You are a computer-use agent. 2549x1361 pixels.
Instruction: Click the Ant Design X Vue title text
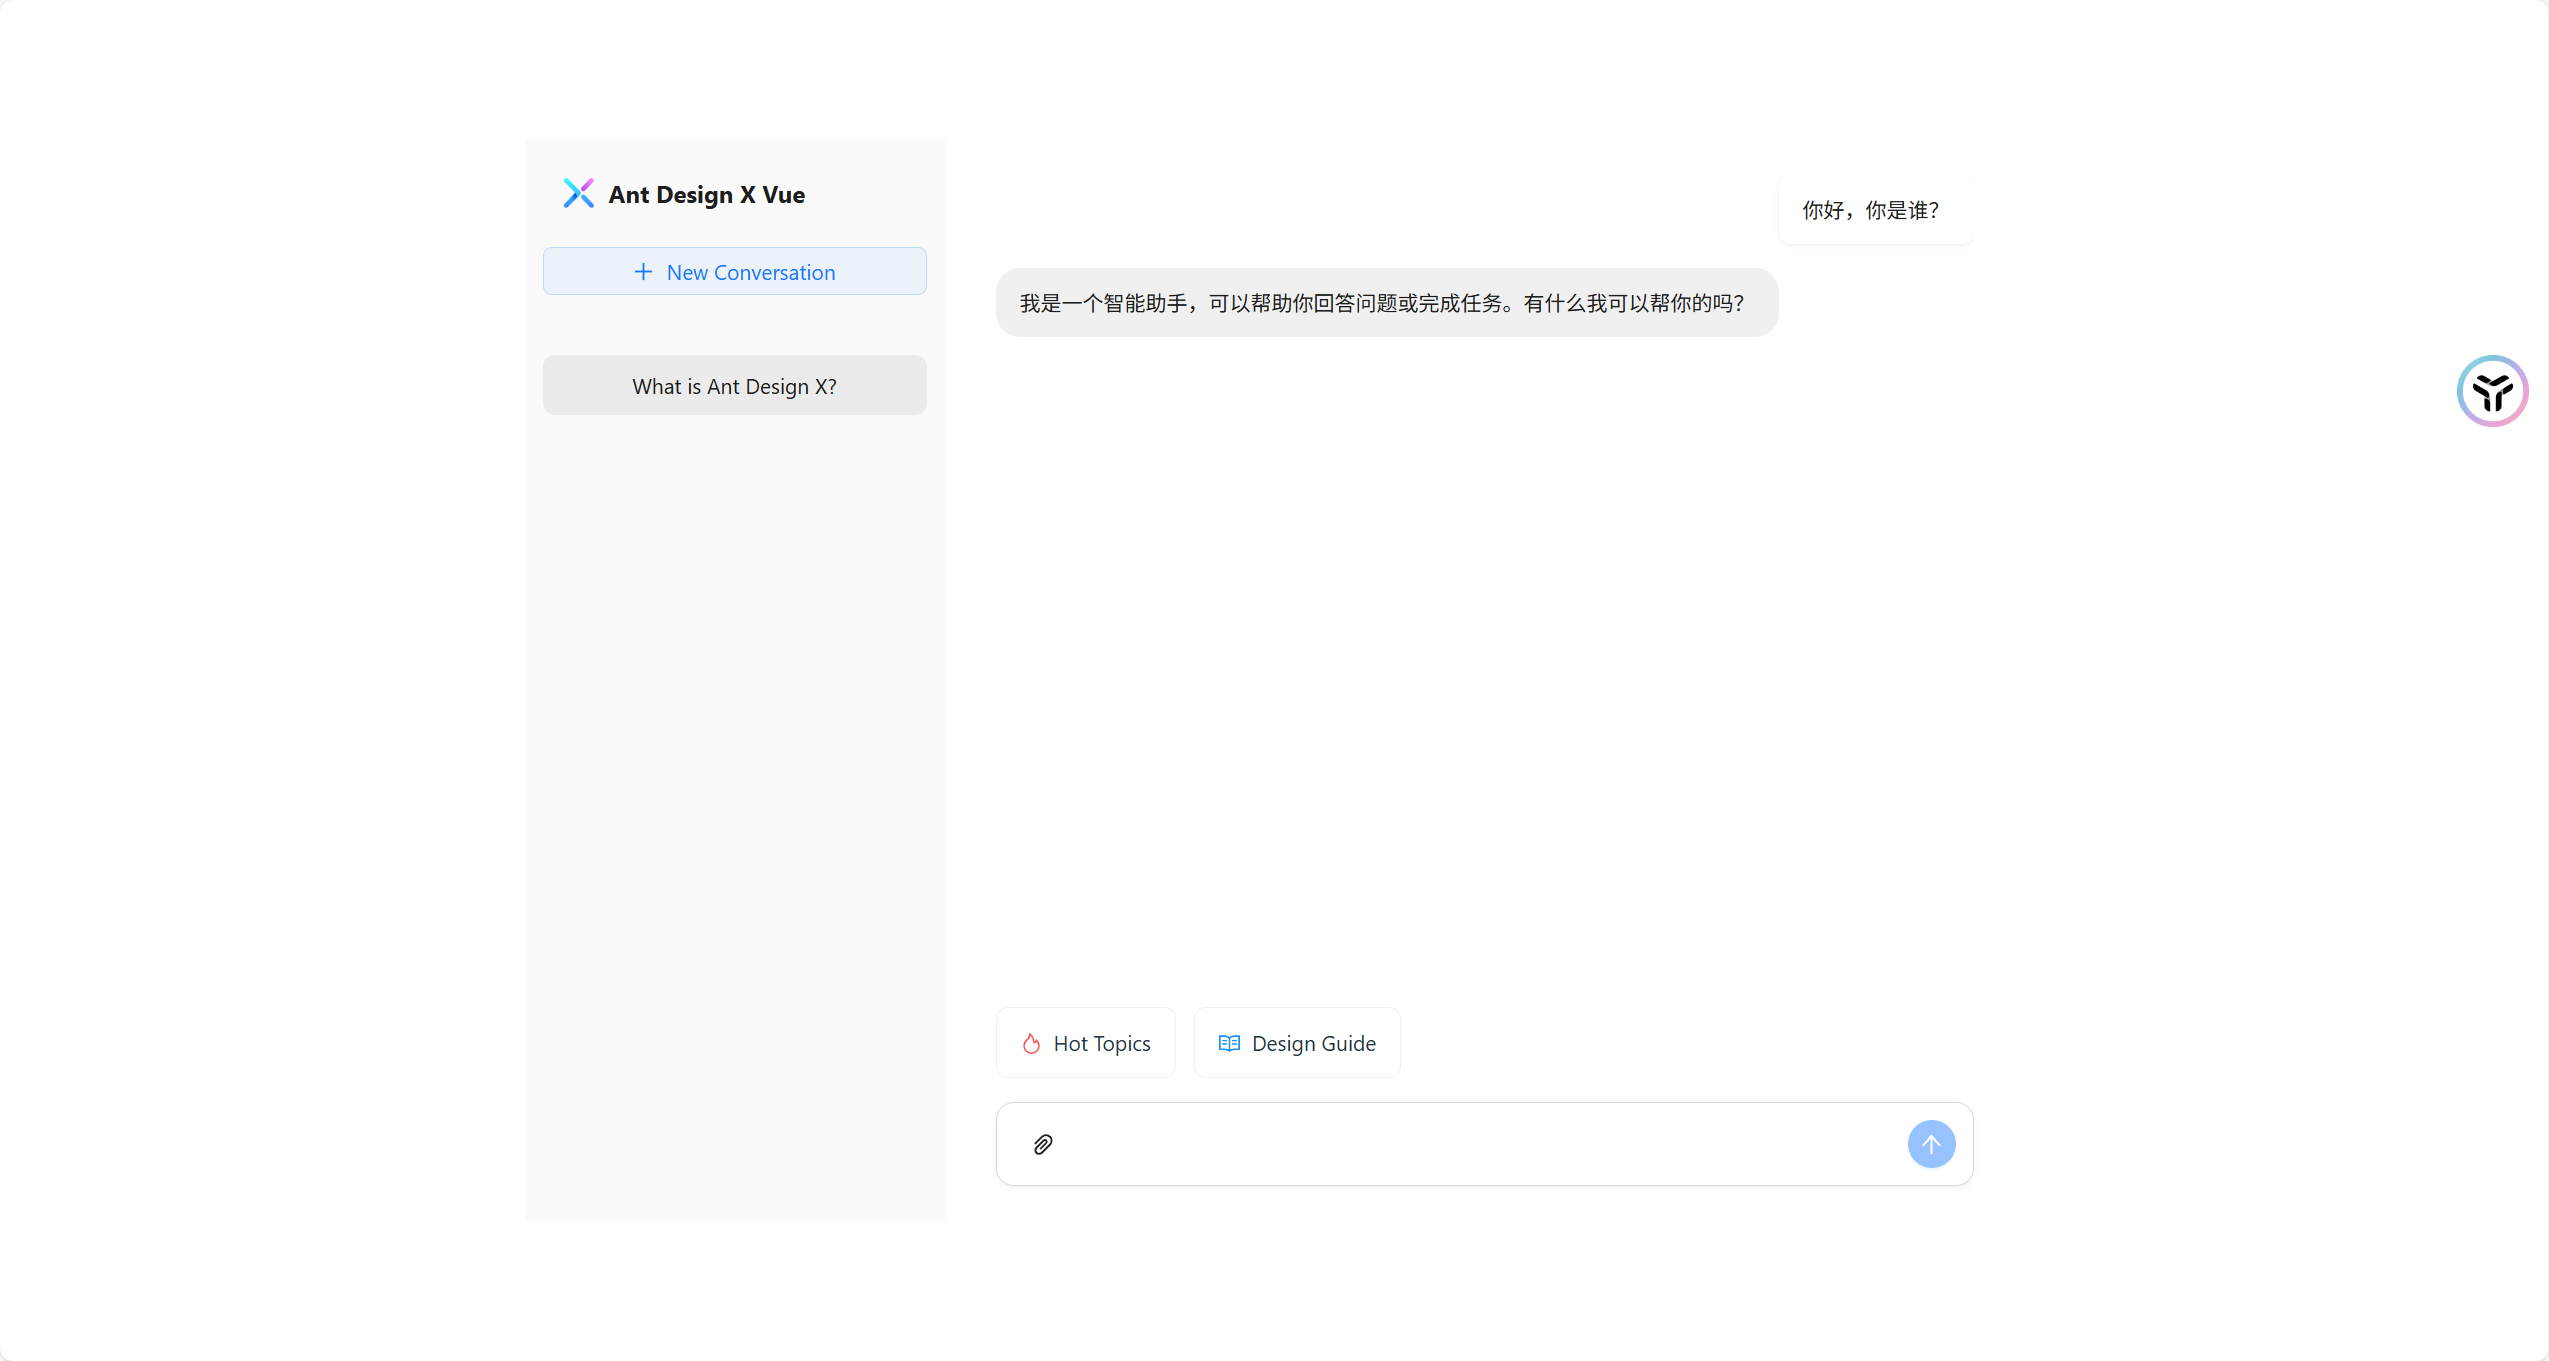click(706, 194)
